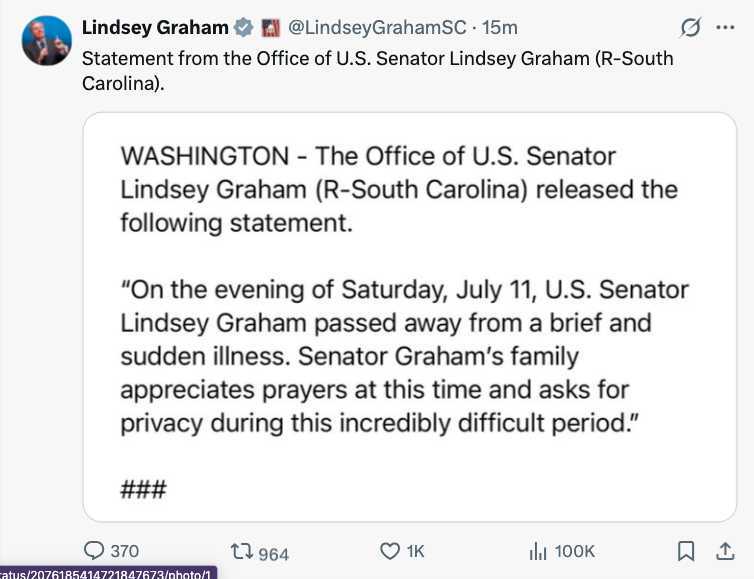
Task: Click the repost arrows icon
Action: tap(242, 551)
